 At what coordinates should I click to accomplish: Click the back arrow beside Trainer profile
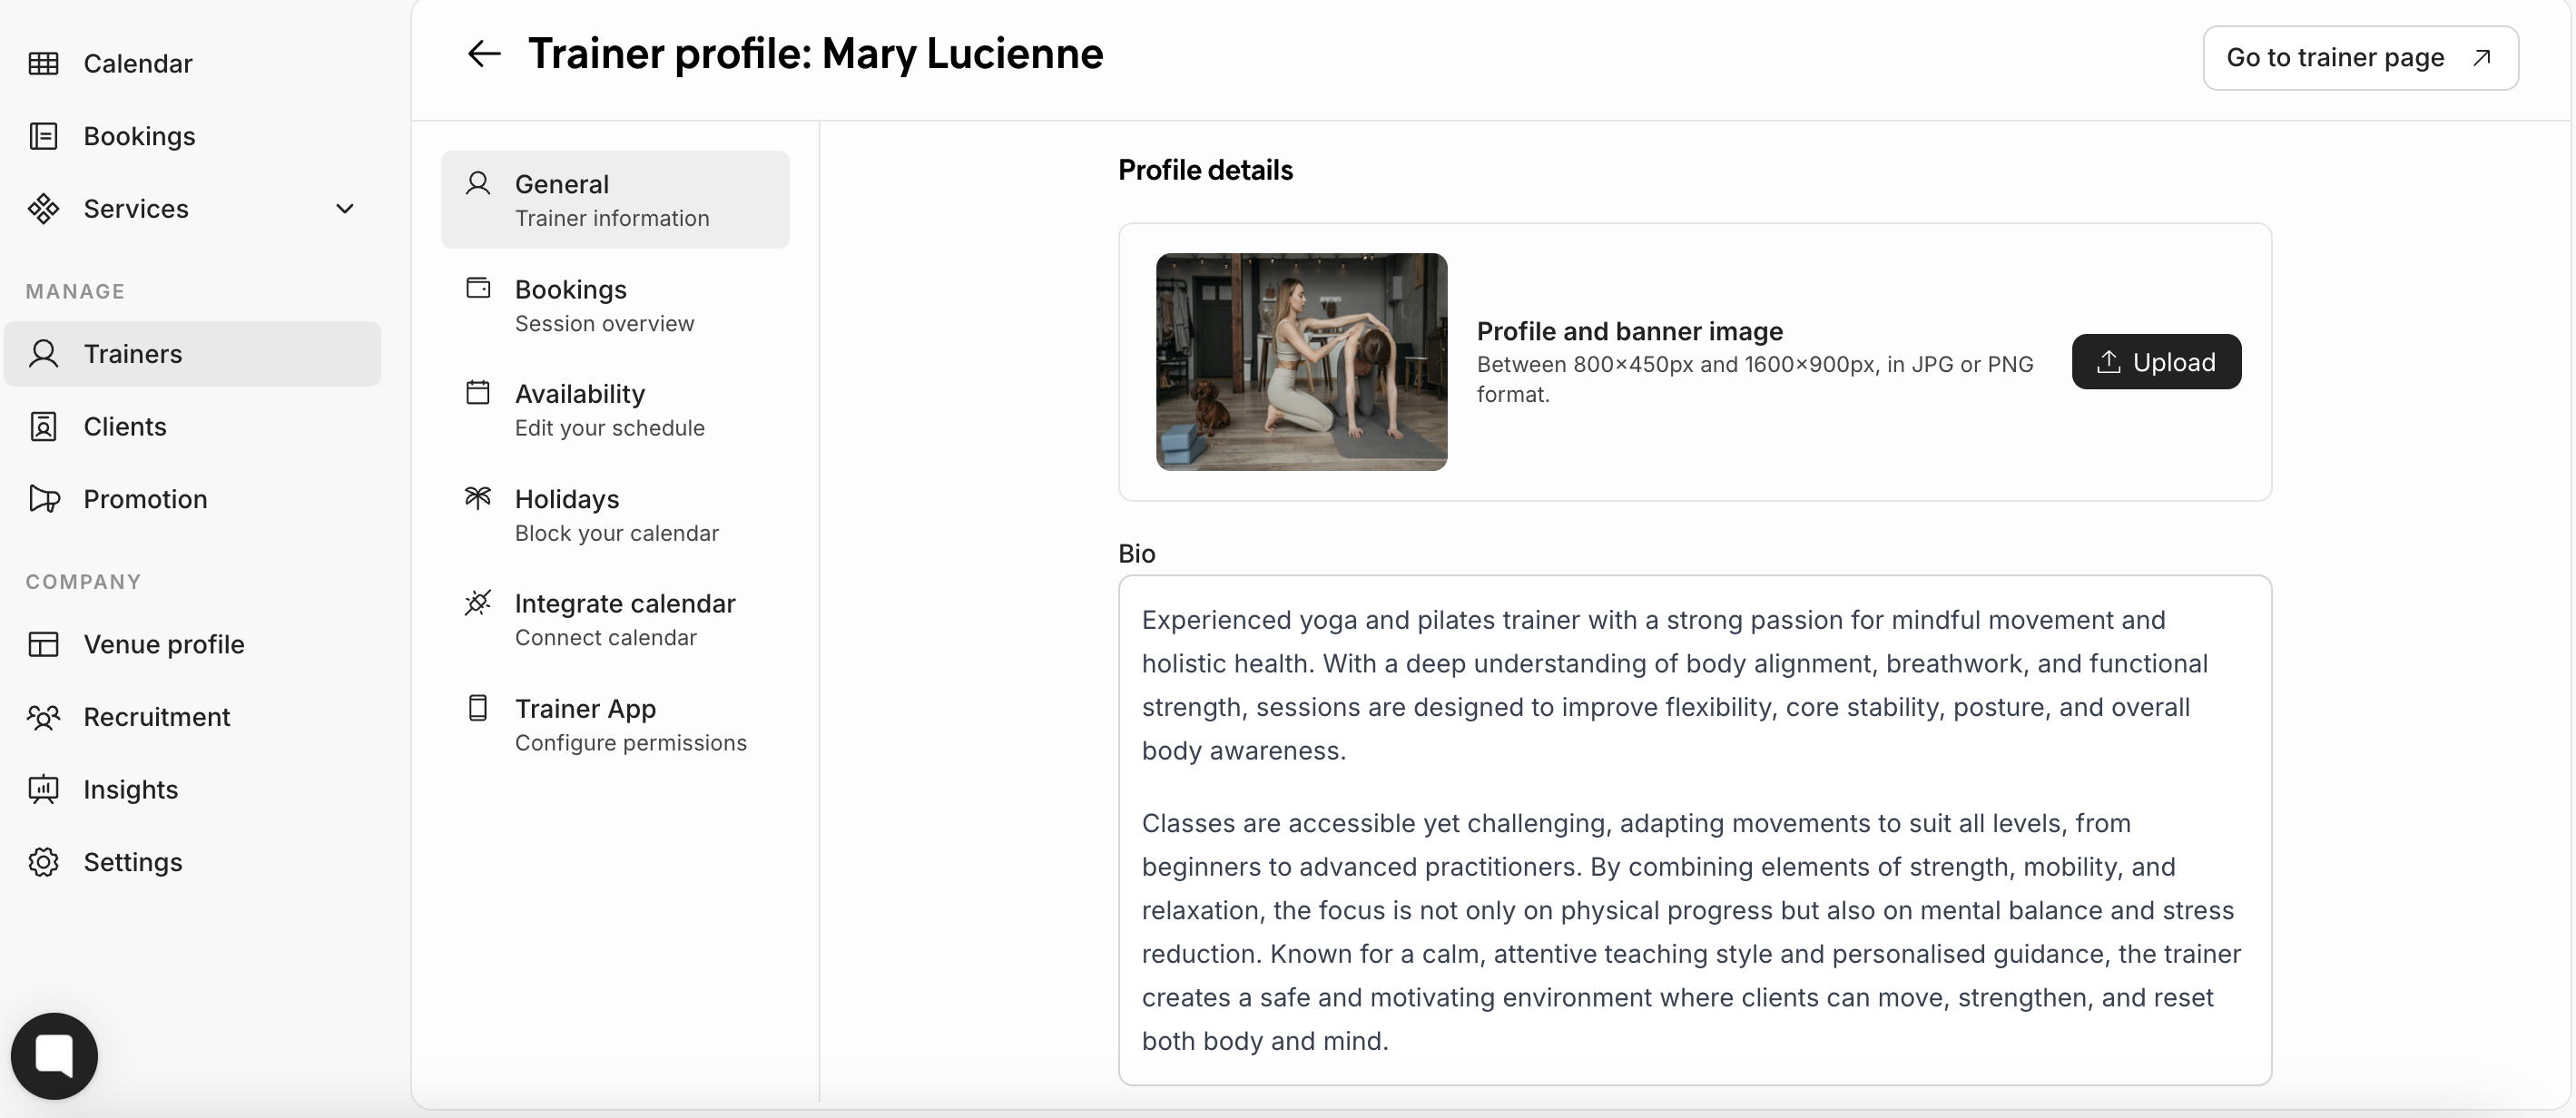pyautogui.click(x=484, y=54)
